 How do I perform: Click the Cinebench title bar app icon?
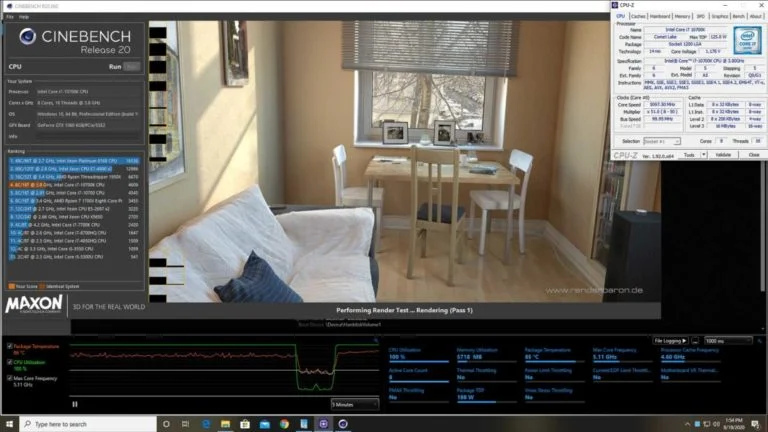pos(9,6)
